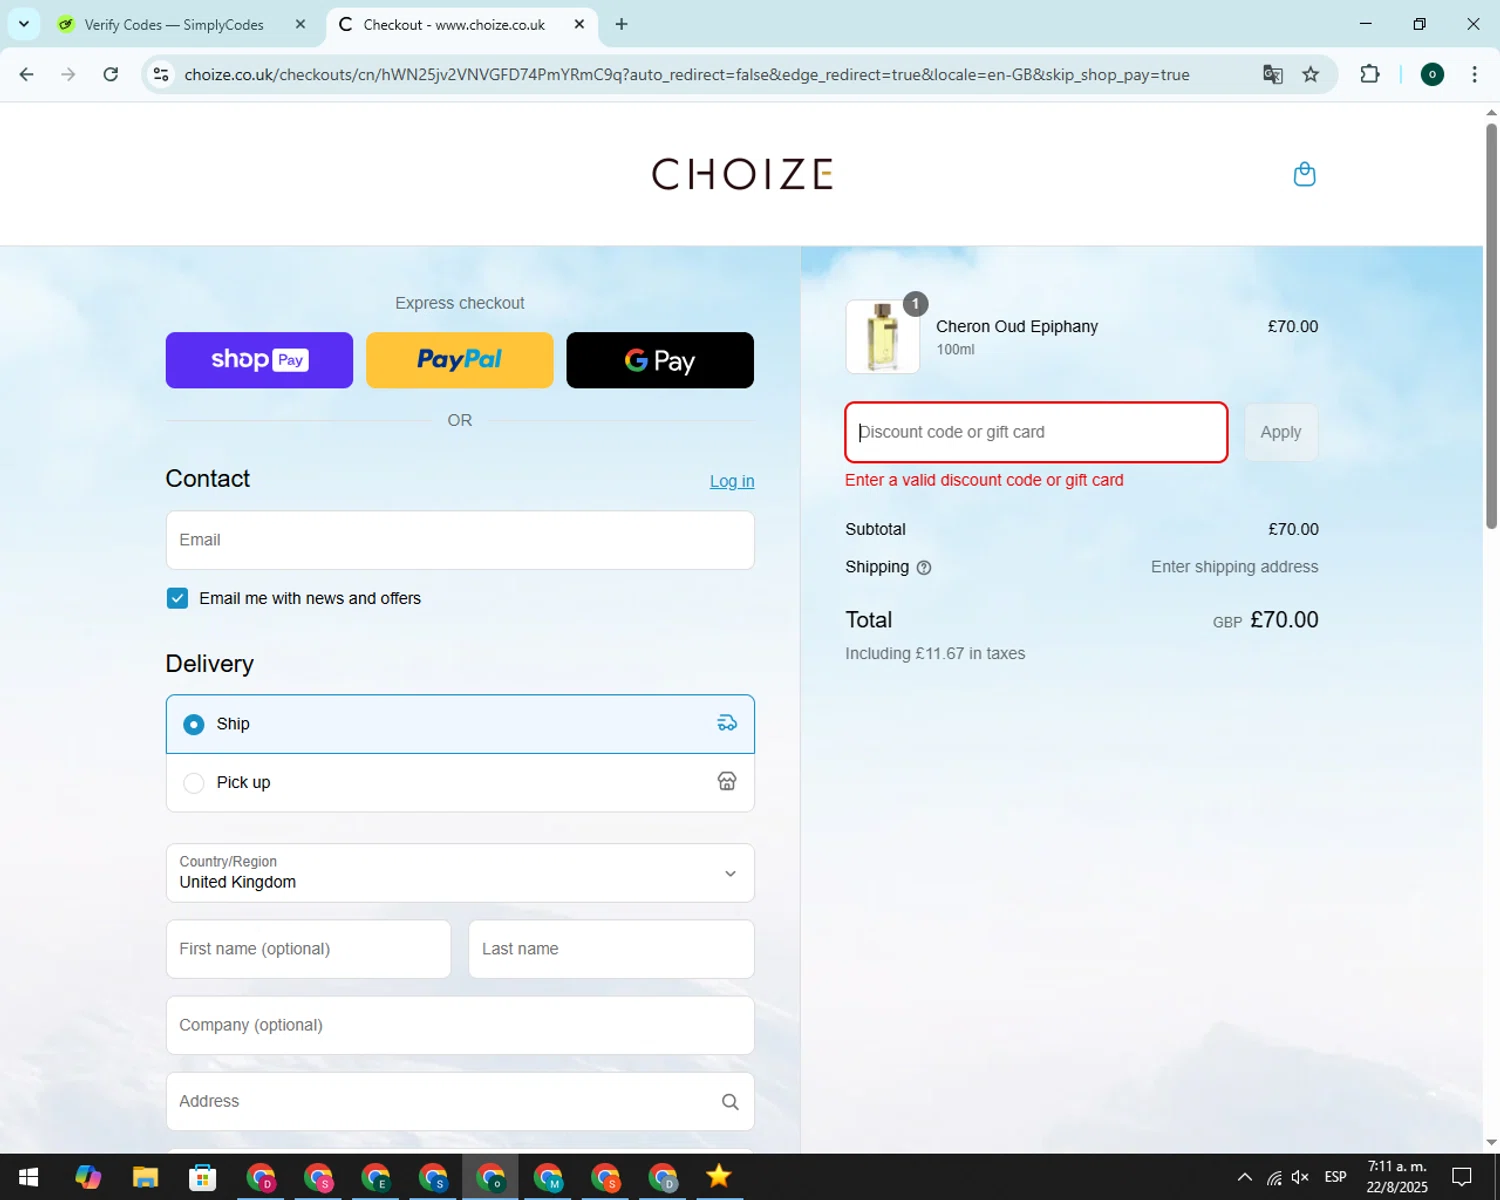Click the Address input field
The height and width of the screenshot is (1200, 1500).
click(x=460, y=1102)
